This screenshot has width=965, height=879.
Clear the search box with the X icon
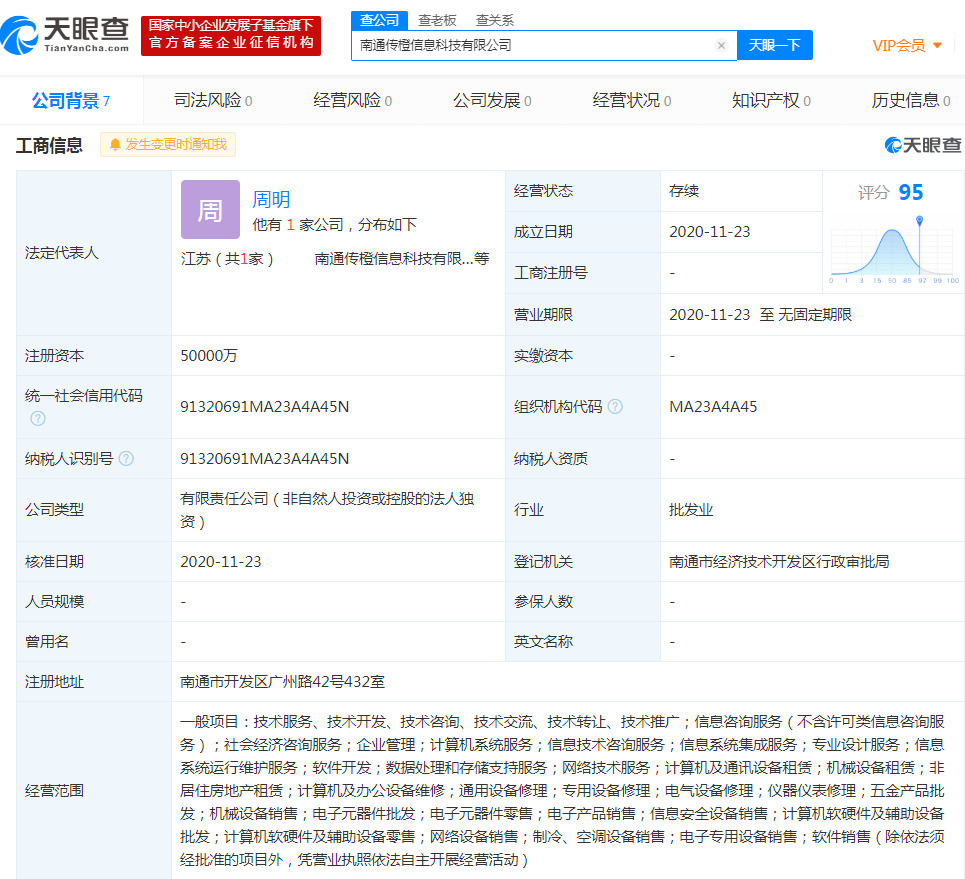(x=721, y=46)
